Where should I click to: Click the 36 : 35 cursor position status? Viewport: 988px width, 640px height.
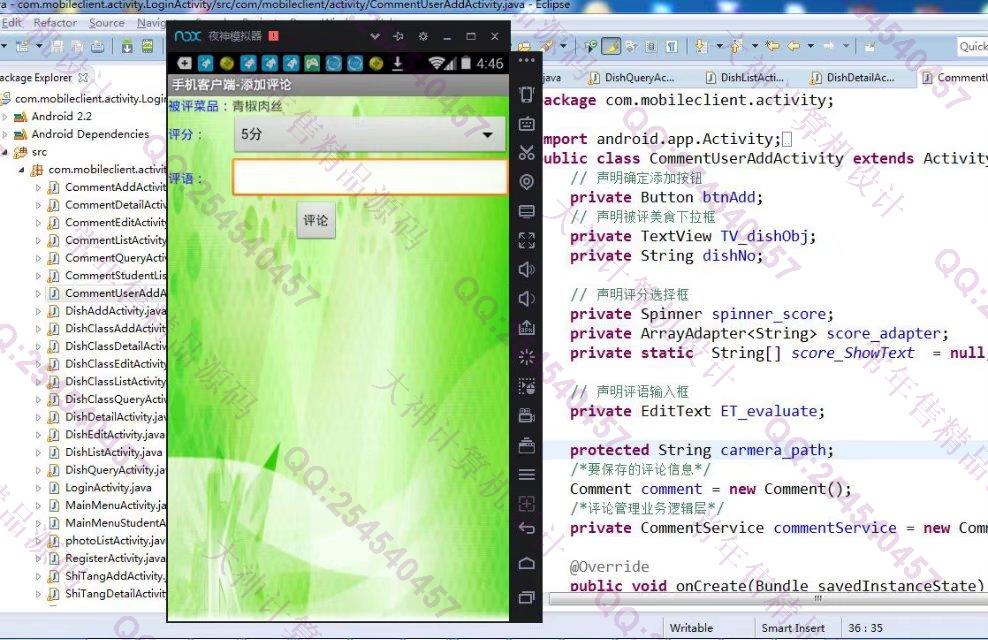click(865, 628)
